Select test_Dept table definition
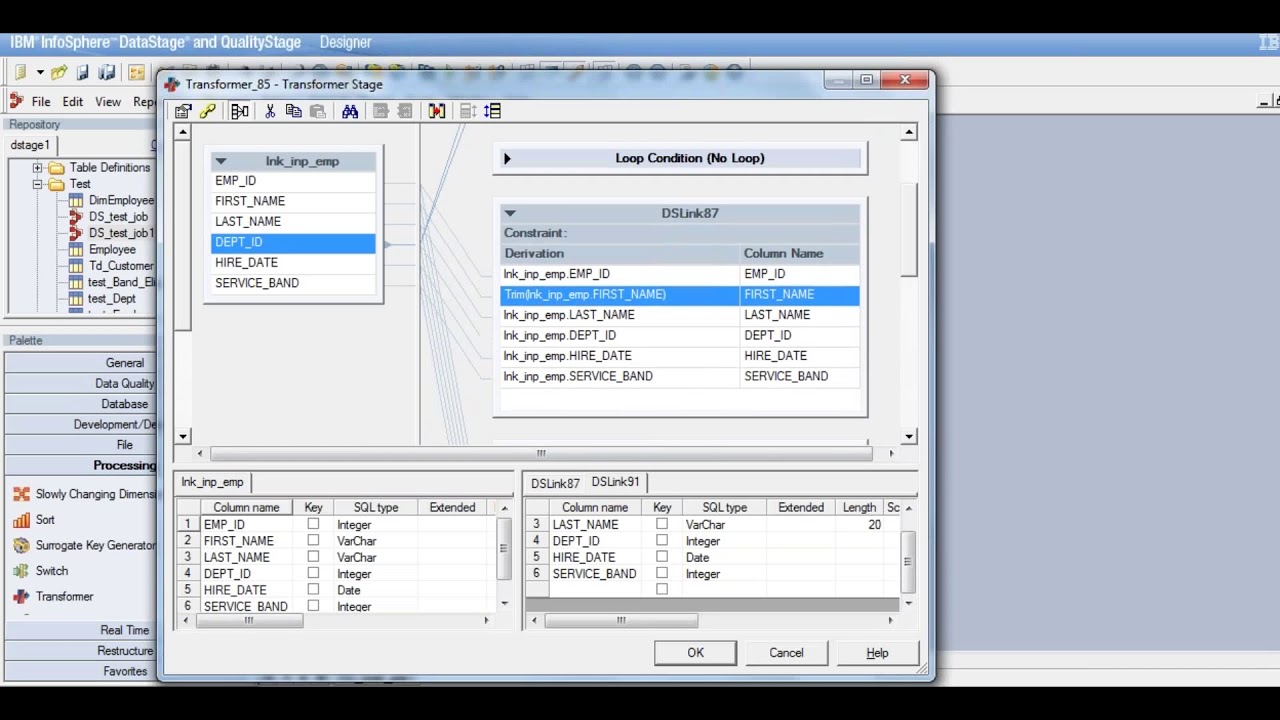The height and width of the screenshot is (720, 1280). [x=112, y=299]
